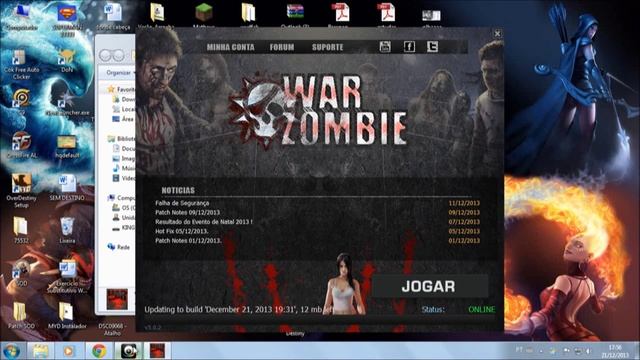Select the SOD desktop shortcut
Screen dimensions: 640x360
[x=21, y=273]
